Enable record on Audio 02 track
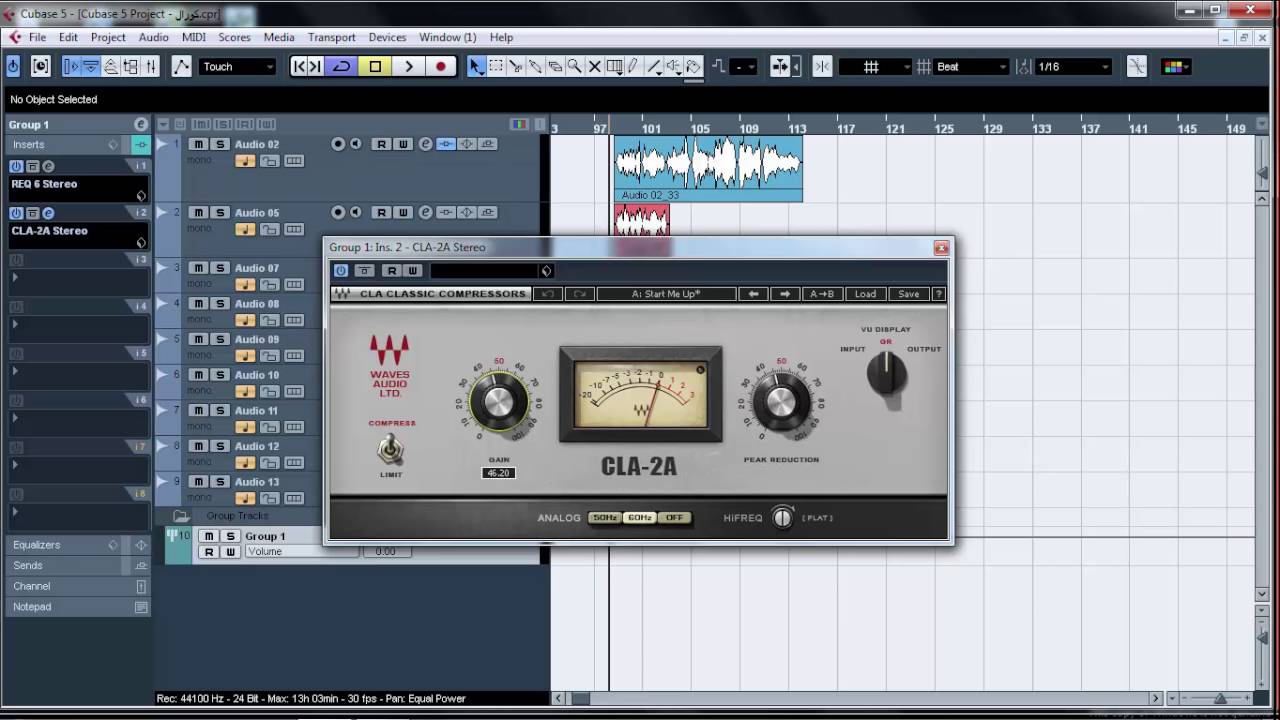The width and height of the screenshot is (1280, 720). tap(338, 144)
